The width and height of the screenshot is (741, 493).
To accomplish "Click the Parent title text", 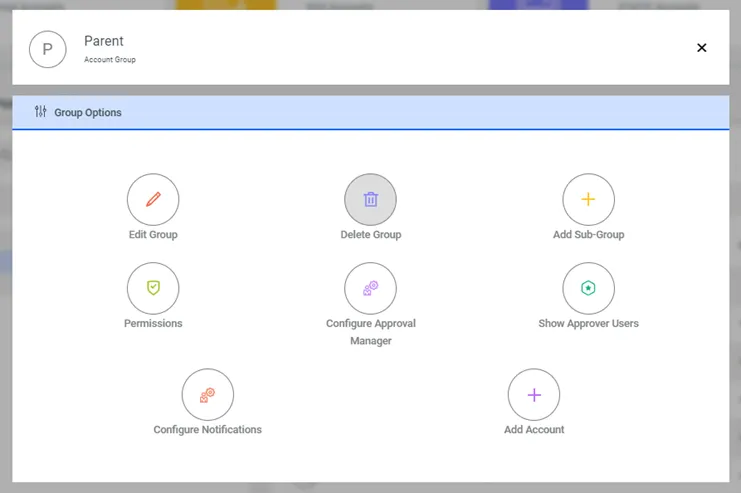I will click(104, 41).
